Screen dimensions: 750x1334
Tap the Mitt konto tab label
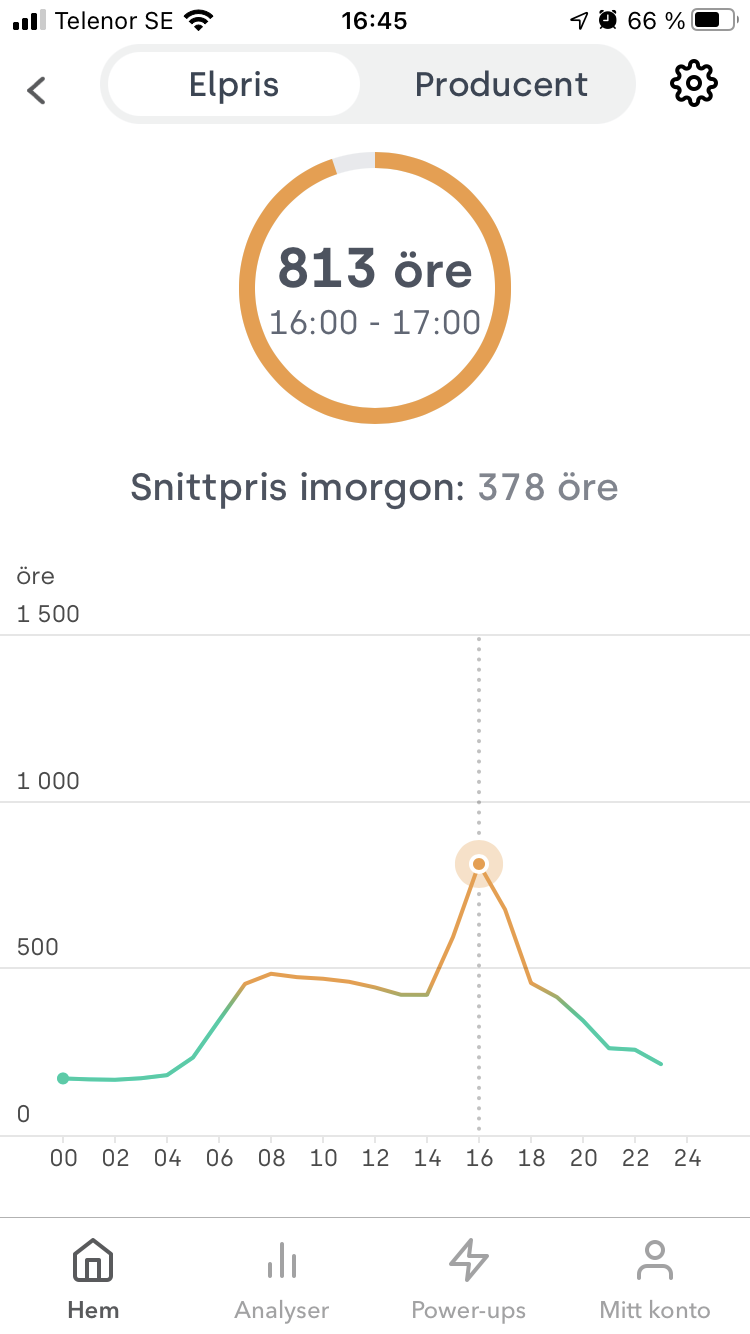[655, 1310]
